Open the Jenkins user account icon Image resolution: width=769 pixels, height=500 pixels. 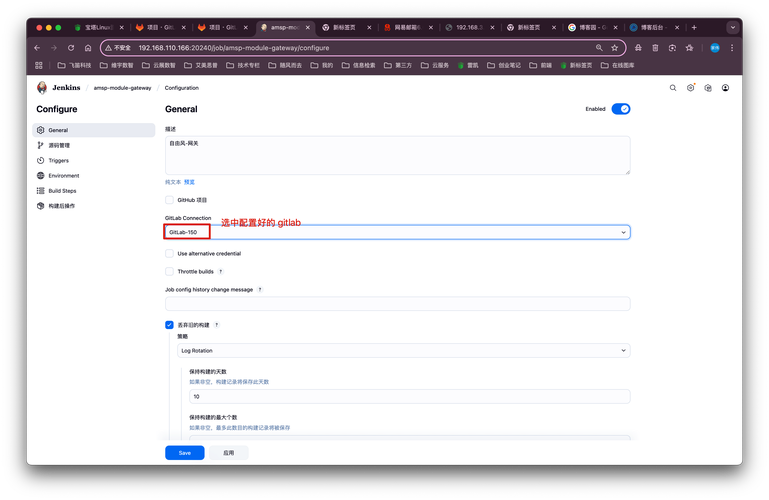(725, 88)
